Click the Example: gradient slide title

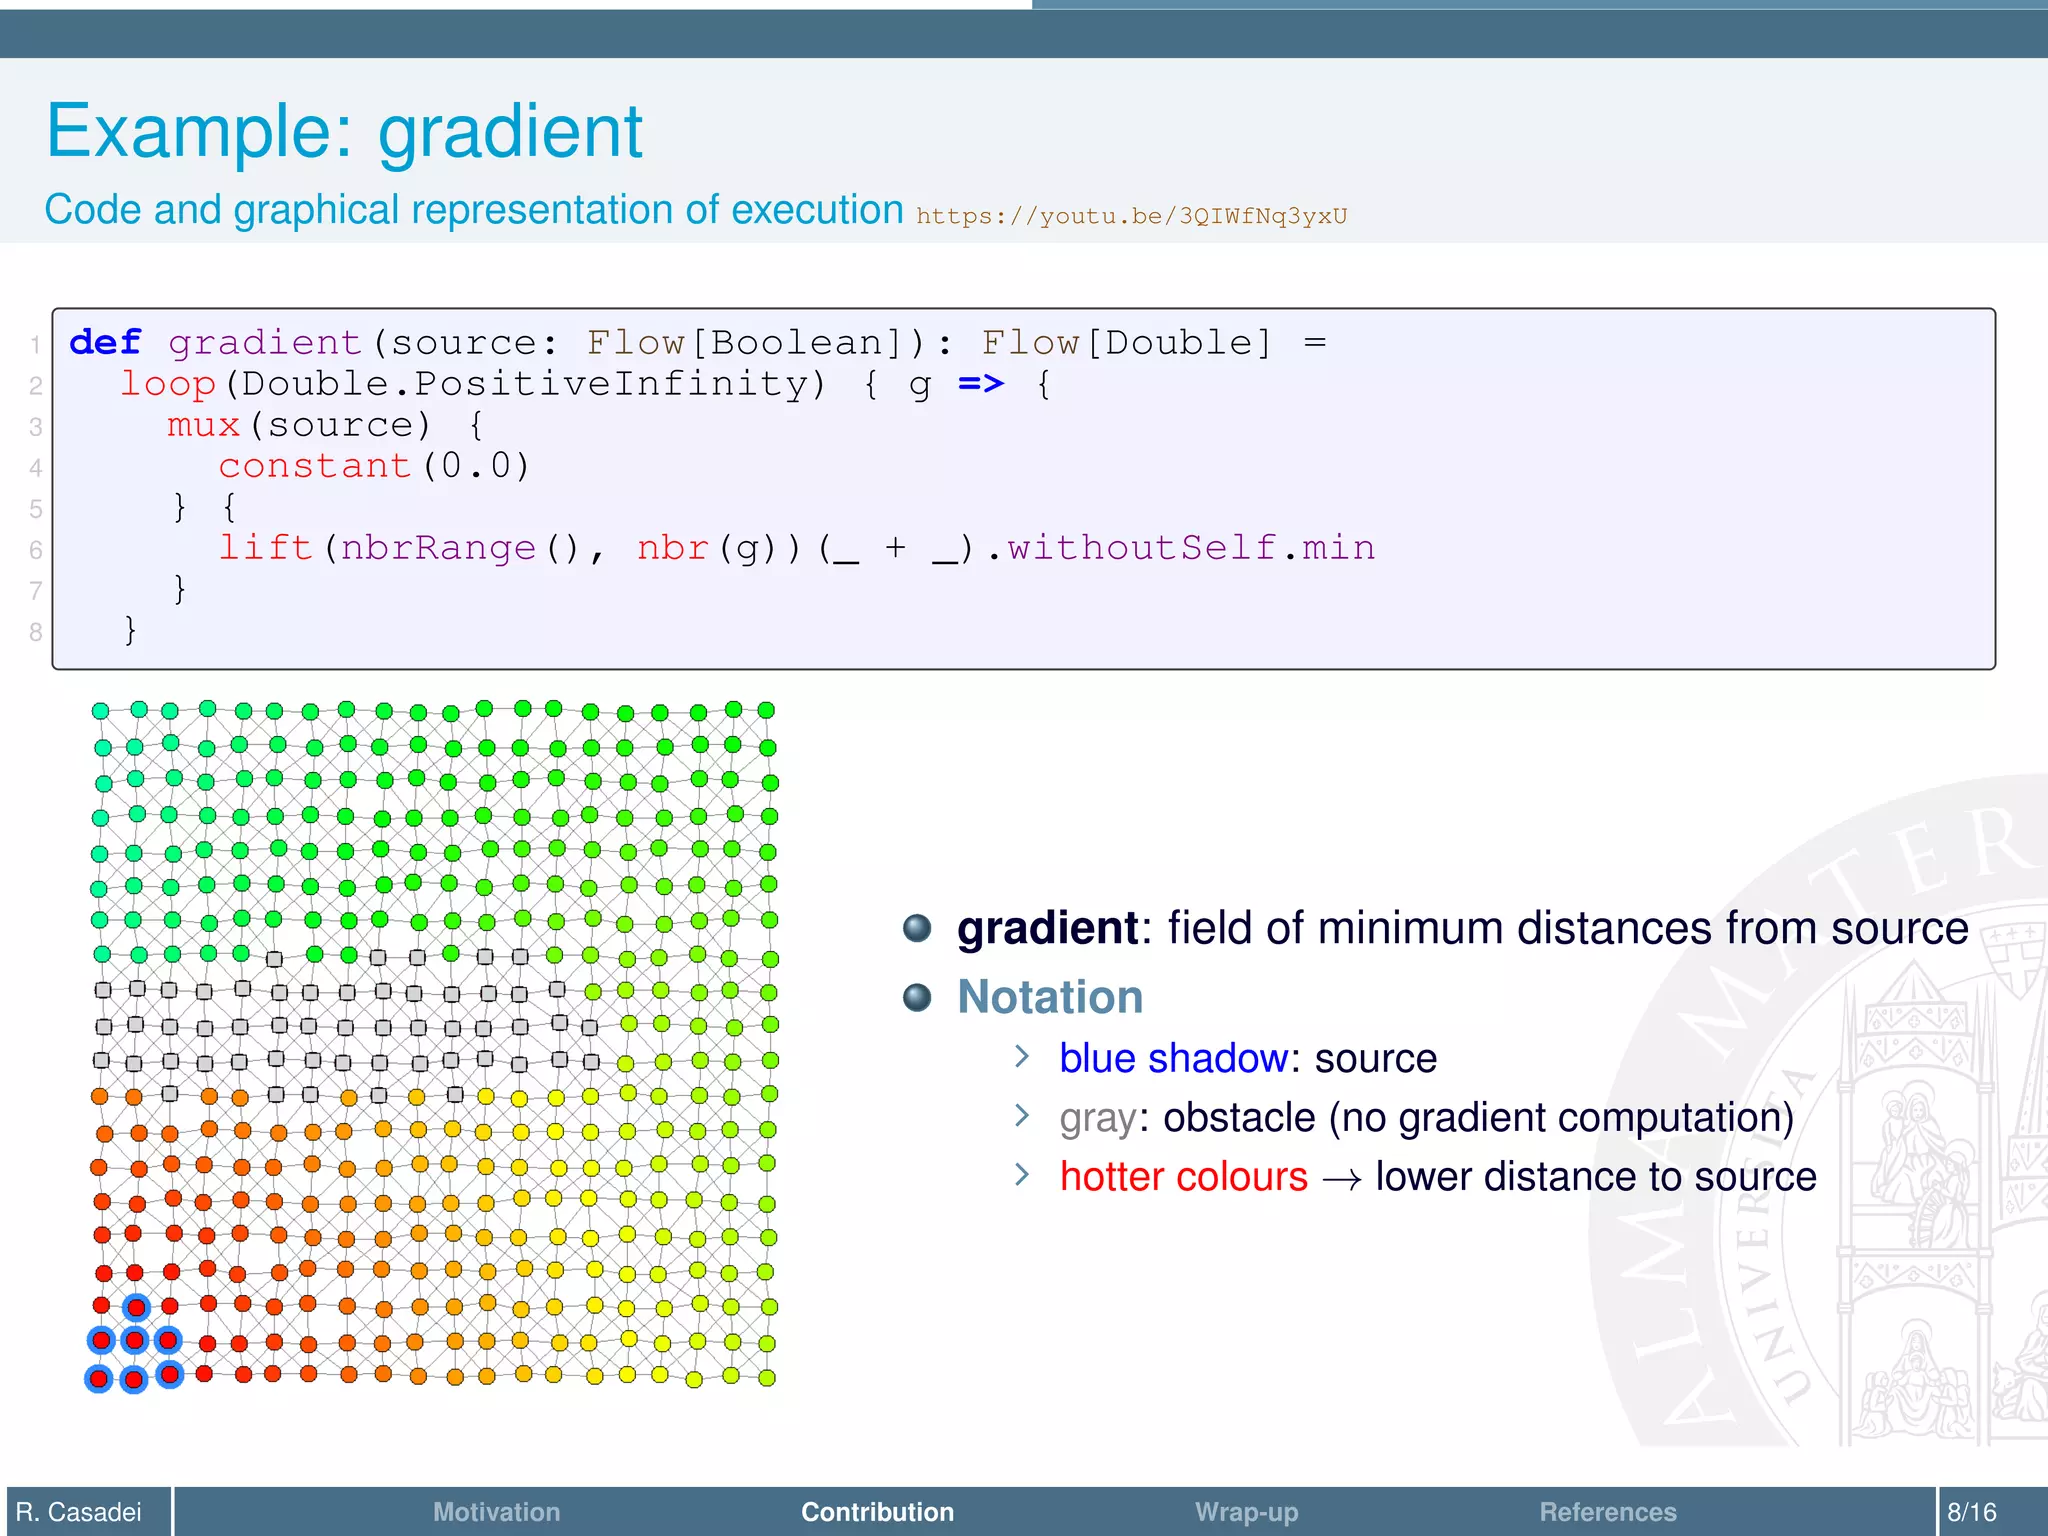coord(344,131)
